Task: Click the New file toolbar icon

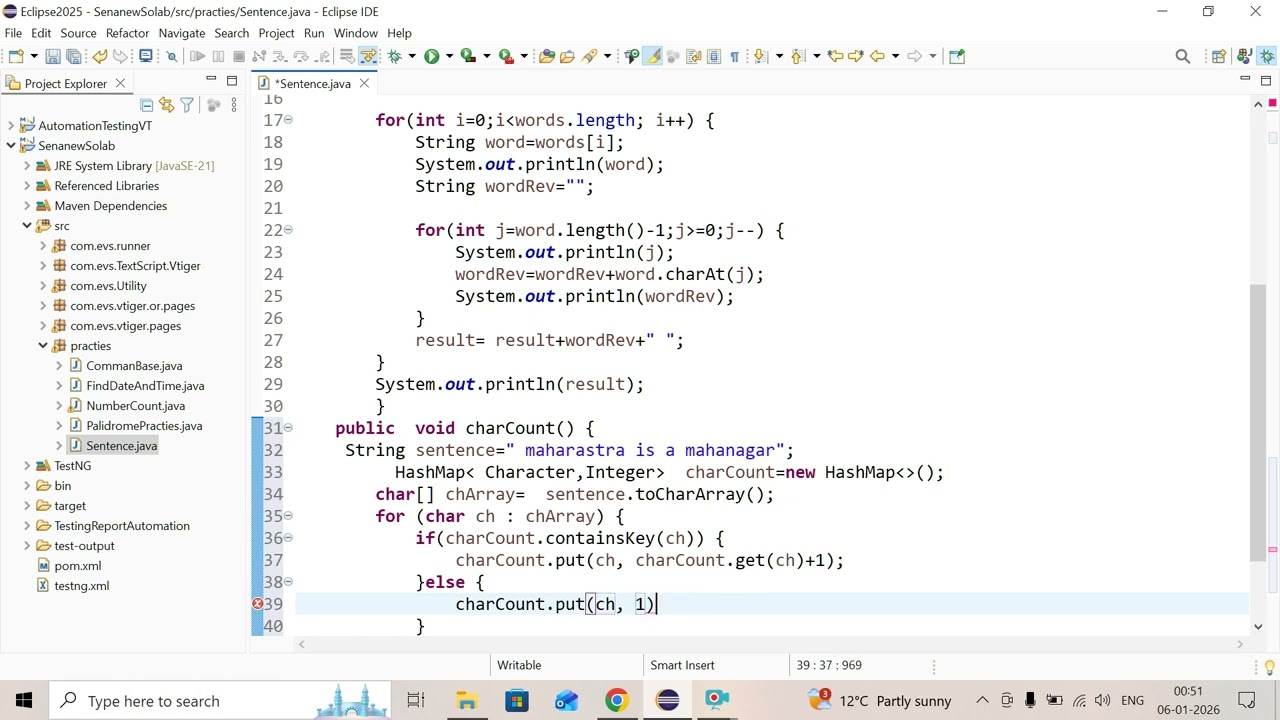Action: click(16, 56)
